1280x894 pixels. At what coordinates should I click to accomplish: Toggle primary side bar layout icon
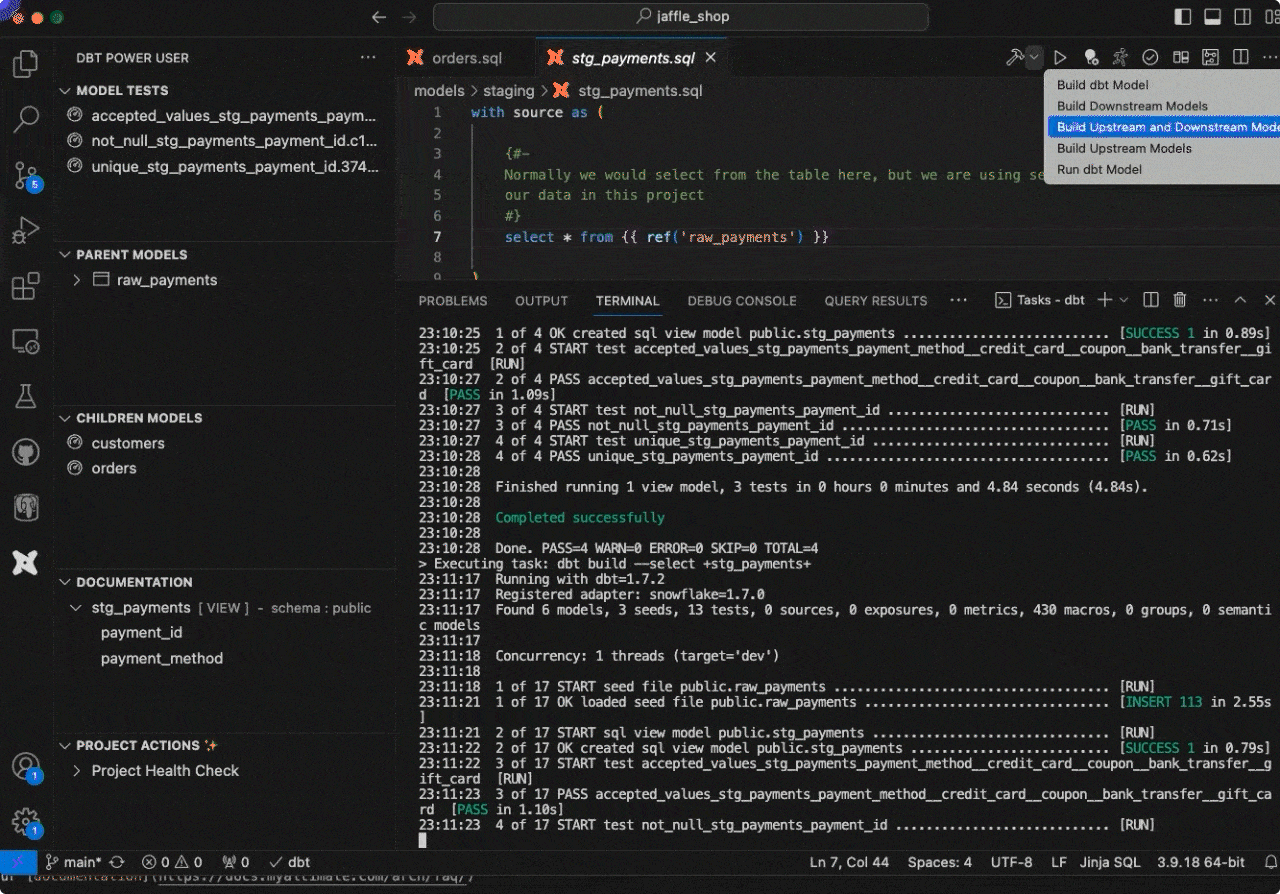[x=1183, y=17]
